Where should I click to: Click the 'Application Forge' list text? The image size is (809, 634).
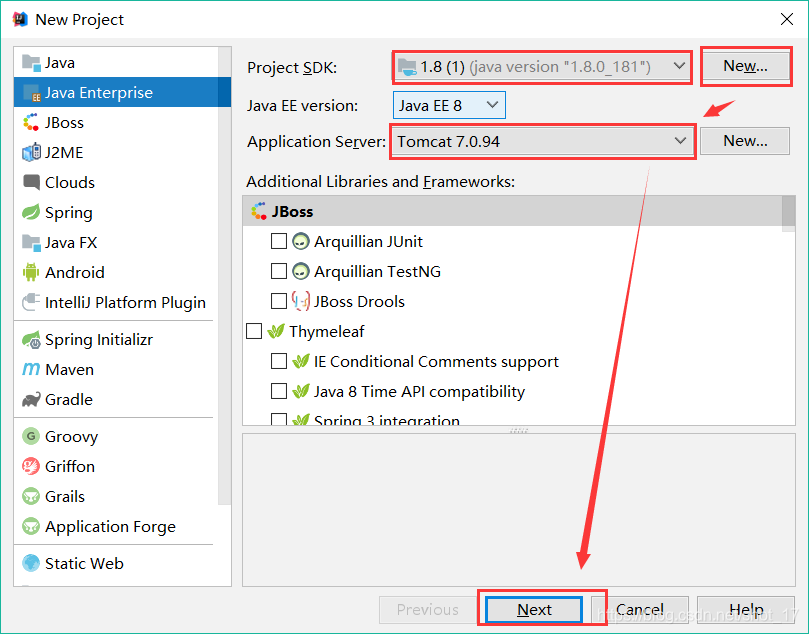[110, 527]
